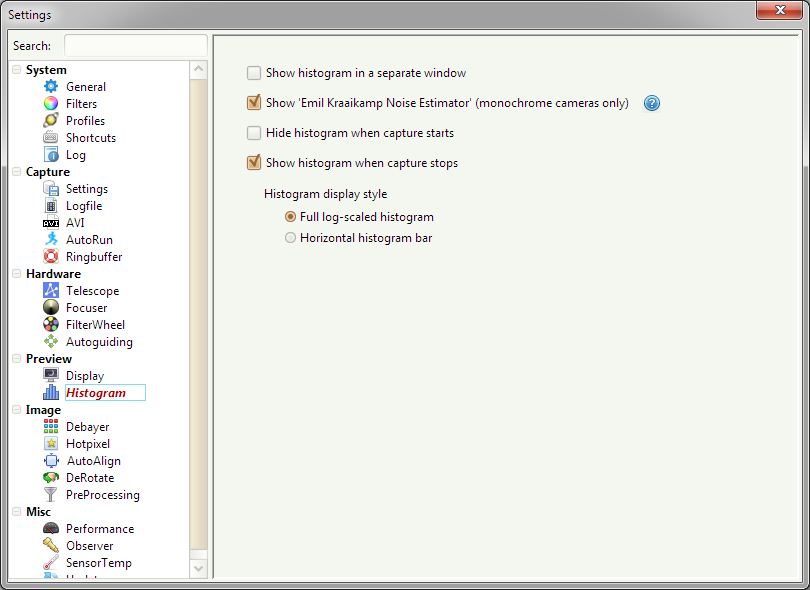The image size is (810, 590).
Task: Click the Filters color wheel icon
Action: tap(51, 104)
